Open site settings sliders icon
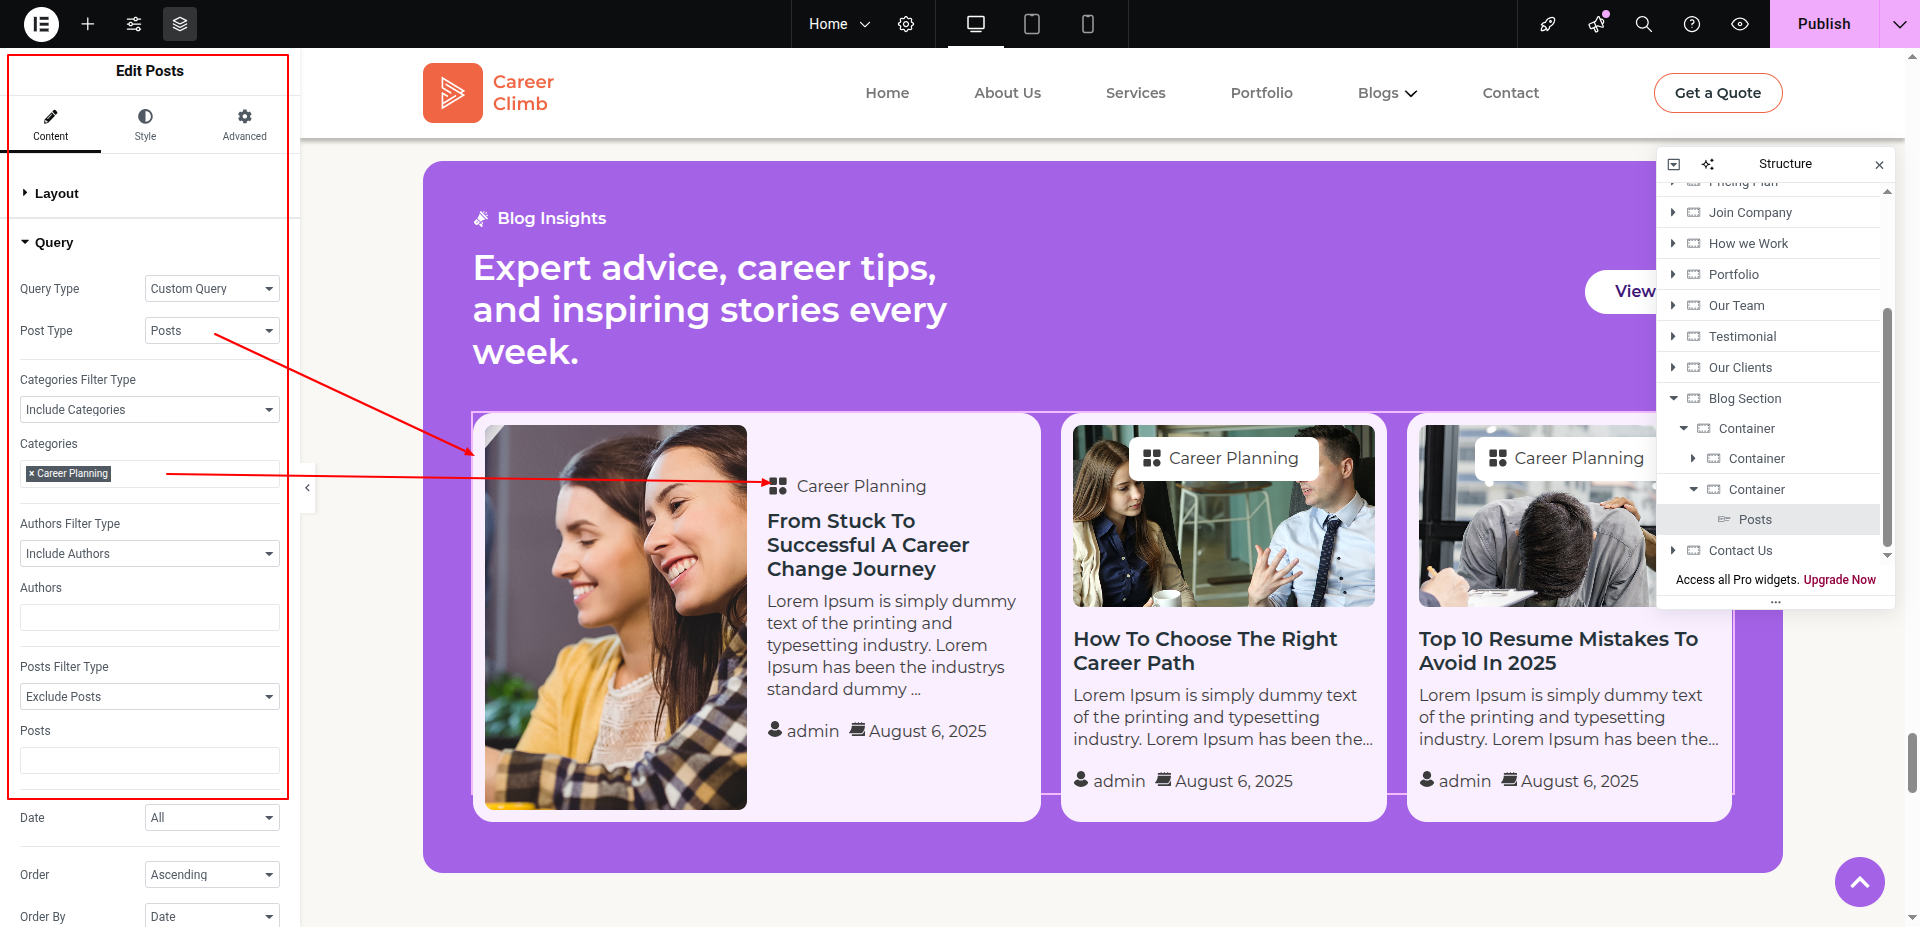The image size is (1920, 927). click(134, 24)
